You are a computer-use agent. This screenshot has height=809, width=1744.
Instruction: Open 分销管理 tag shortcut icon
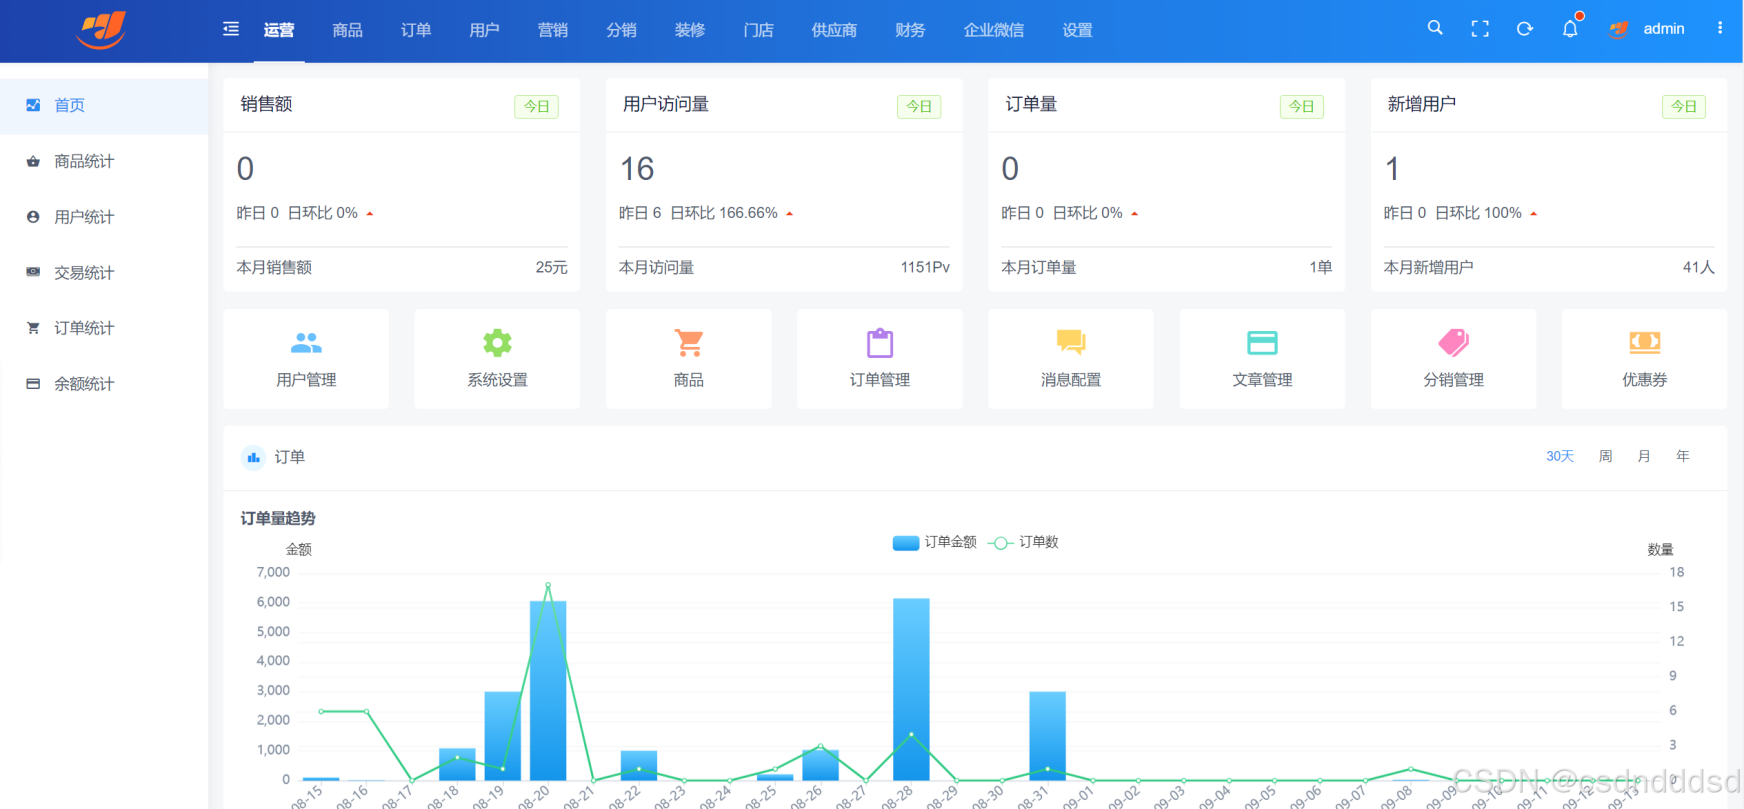point(1454,343)
